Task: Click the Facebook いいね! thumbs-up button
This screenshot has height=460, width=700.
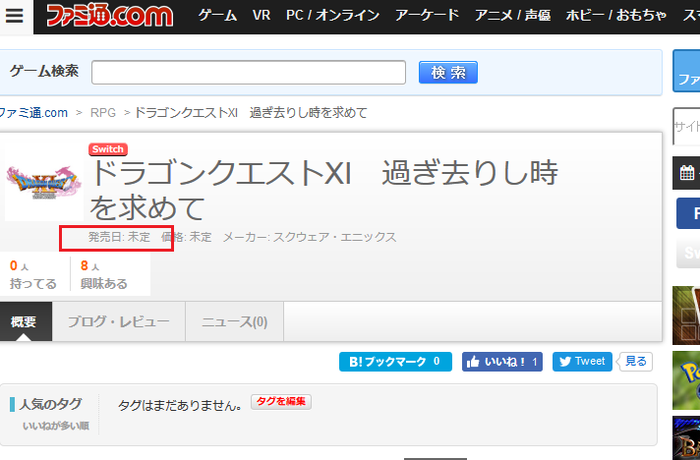Action: point(502,362)
